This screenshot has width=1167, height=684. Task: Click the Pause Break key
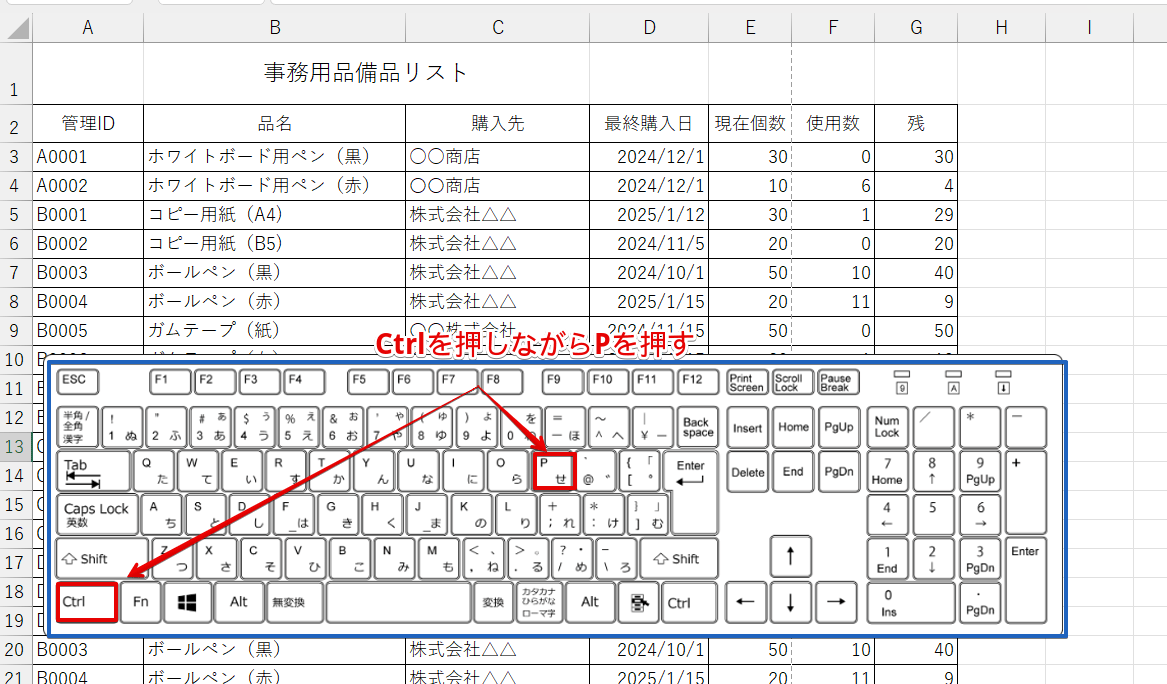tap(836, 381)
